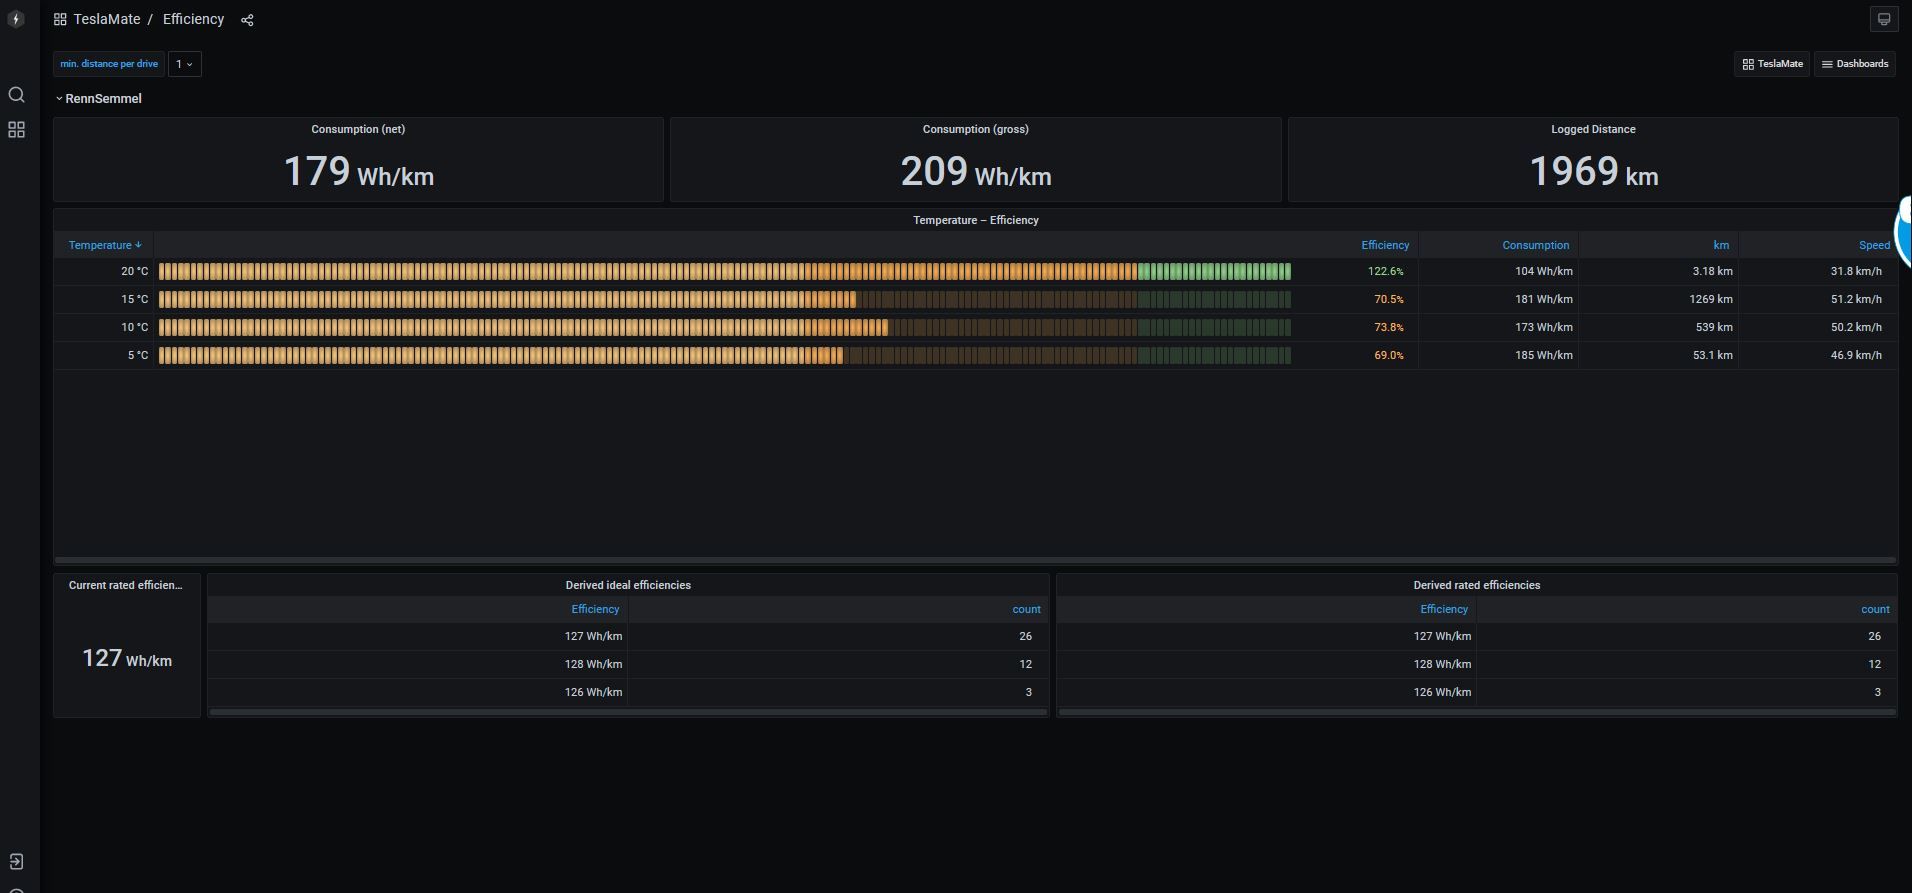Sort Derived rated efficiencies by count

pyautogui.click(x=1875, y=609)
